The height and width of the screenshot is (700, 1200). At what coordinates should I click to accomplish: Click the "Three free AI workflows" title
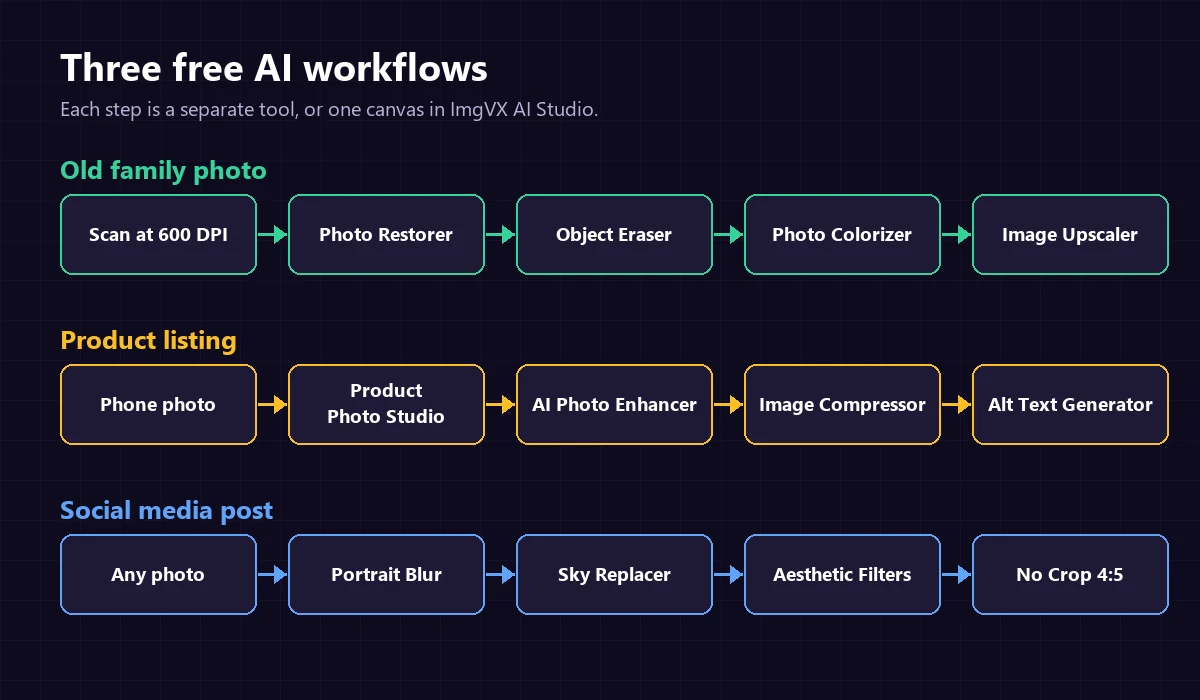pyautogui.click(x=274, y=68)
